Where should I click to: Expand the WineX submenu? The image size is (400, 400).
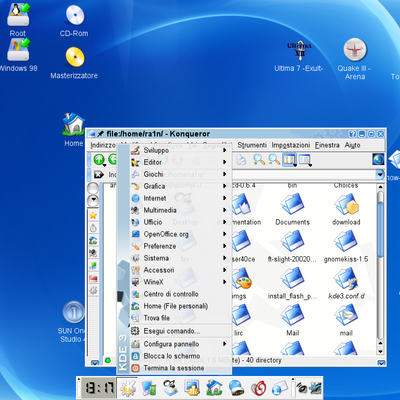pyautogui.click(x=180, y=282)
